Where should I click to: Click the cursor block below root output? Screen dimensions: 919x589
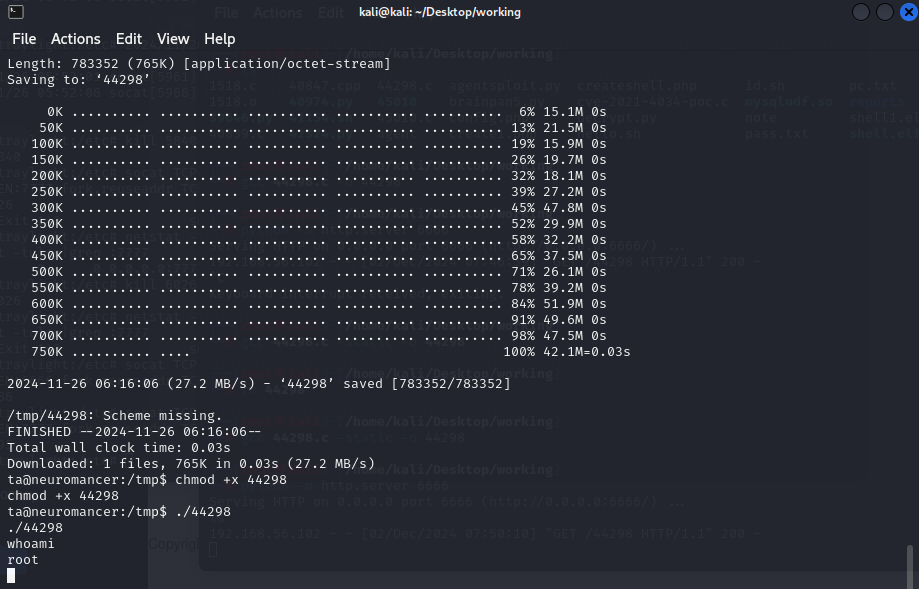click(x=11, y=576)
